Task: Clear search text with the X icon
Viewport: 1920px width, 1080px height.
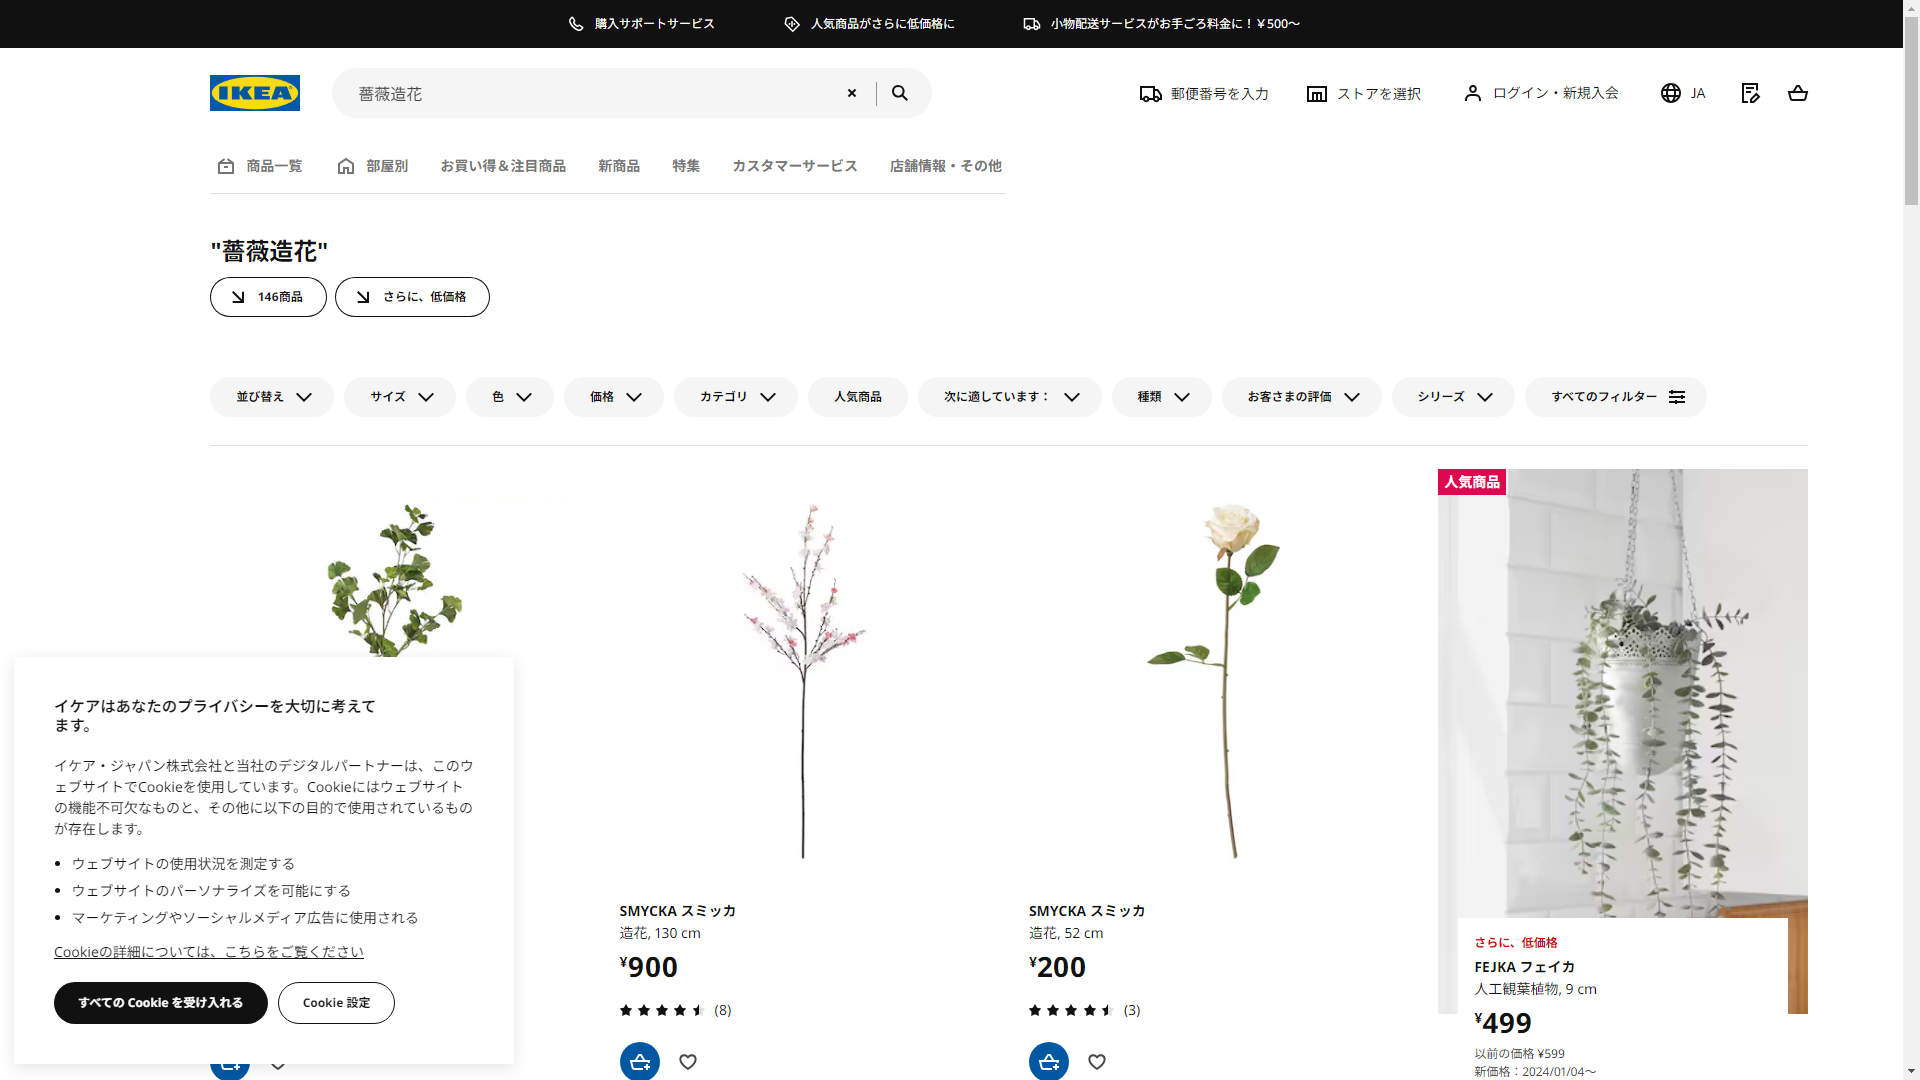Action: (x=852, y=93)
